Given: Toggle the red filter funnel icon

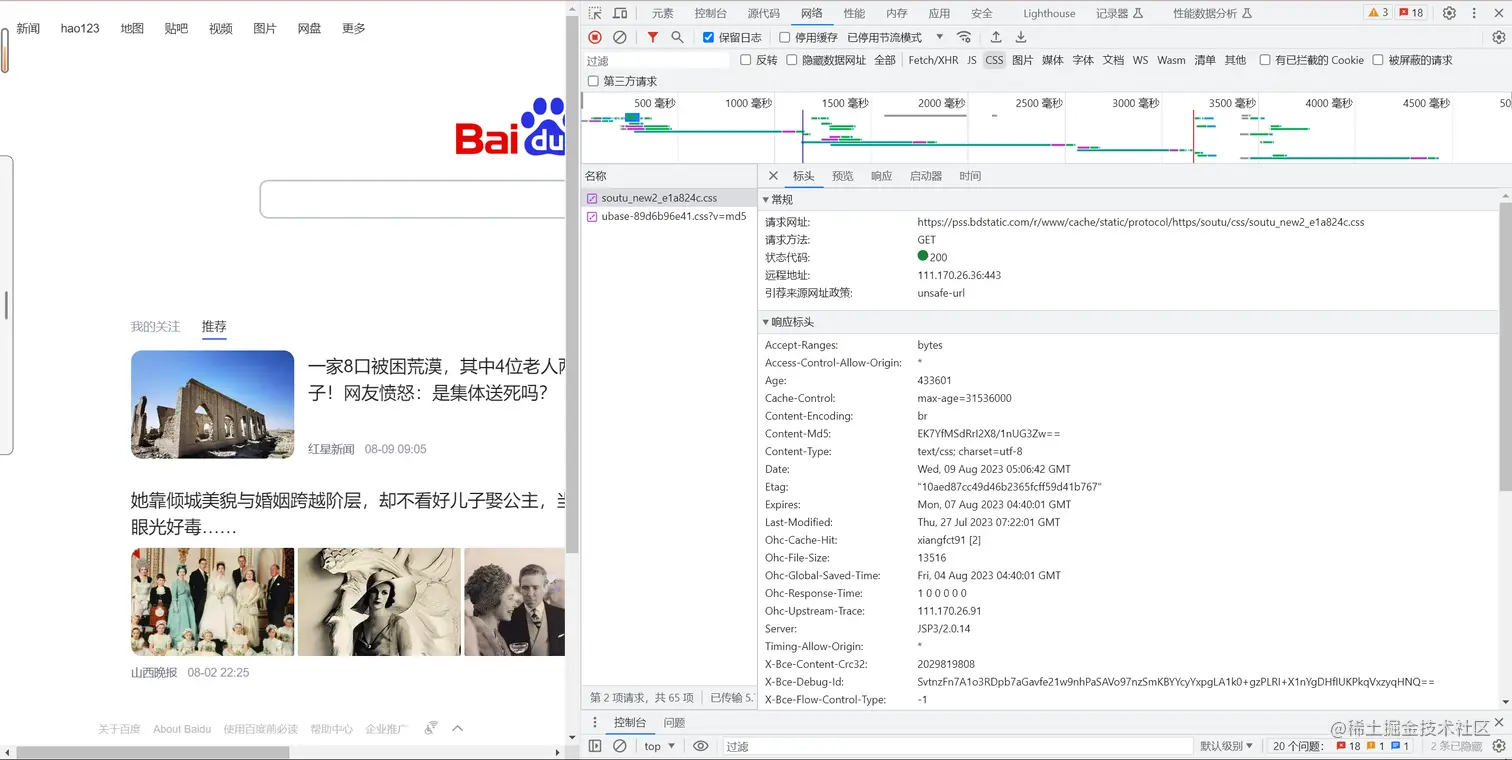Looking at the screenshot, I should coord(653,37).
